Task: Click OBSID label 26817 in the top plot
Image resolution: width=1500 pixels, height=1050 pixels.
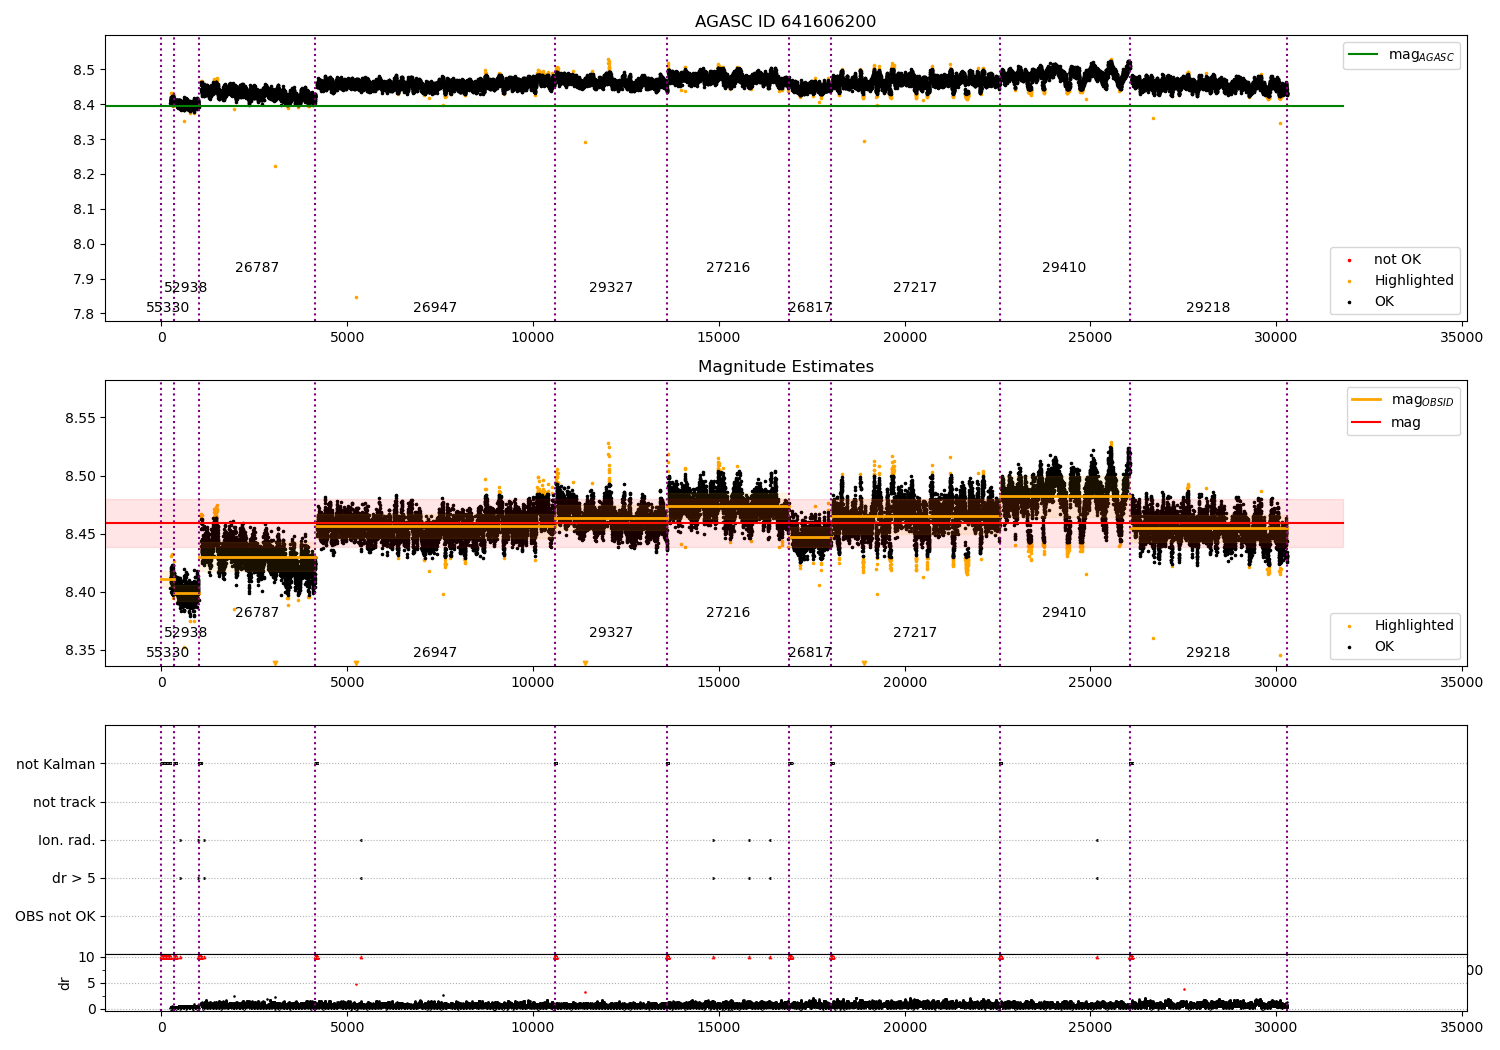Action: tap(810, 308)
